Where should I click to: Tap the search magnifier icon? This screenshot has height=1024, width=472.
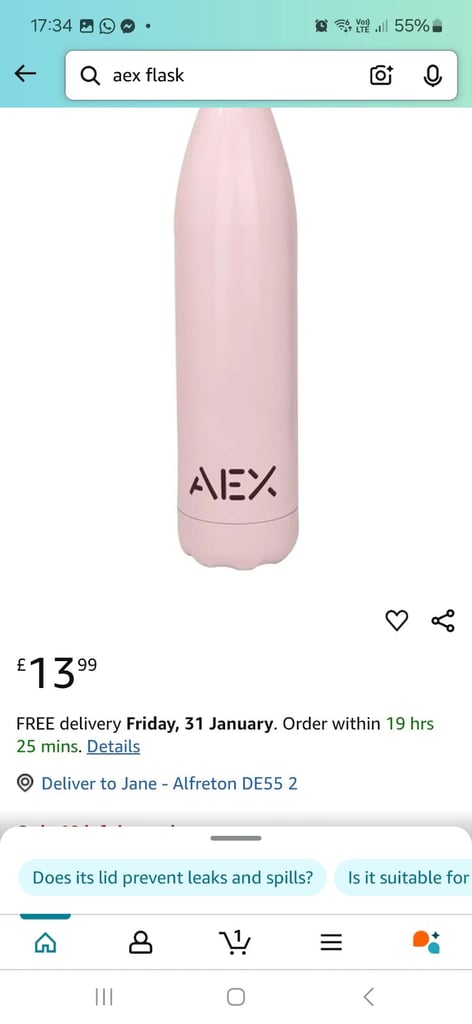pyautogui.click(x=89, y=76)
